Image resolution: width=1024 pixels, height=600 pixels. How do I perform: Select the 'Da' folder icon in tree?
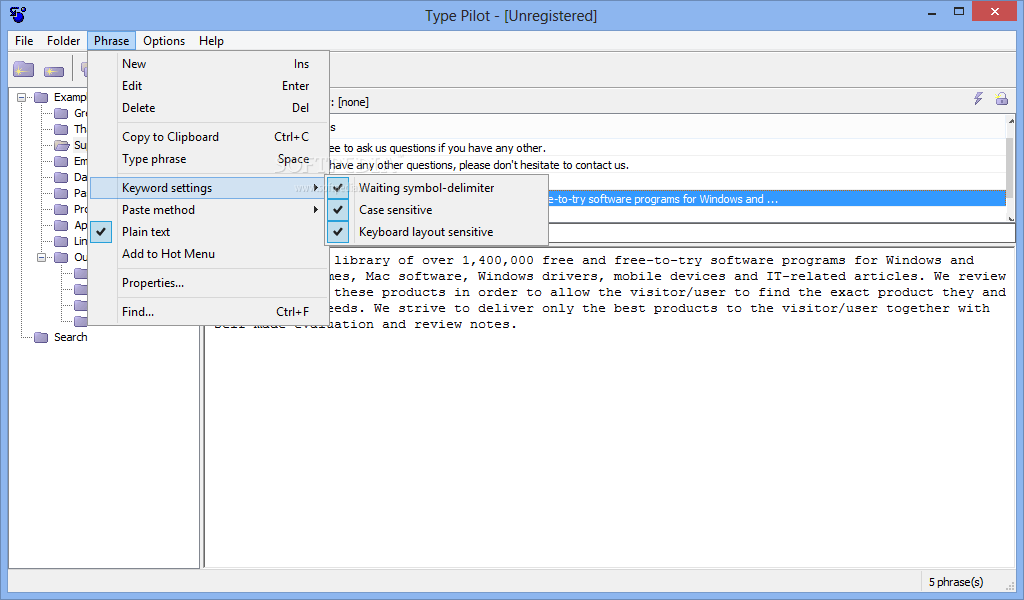click(x=61, y=177)
